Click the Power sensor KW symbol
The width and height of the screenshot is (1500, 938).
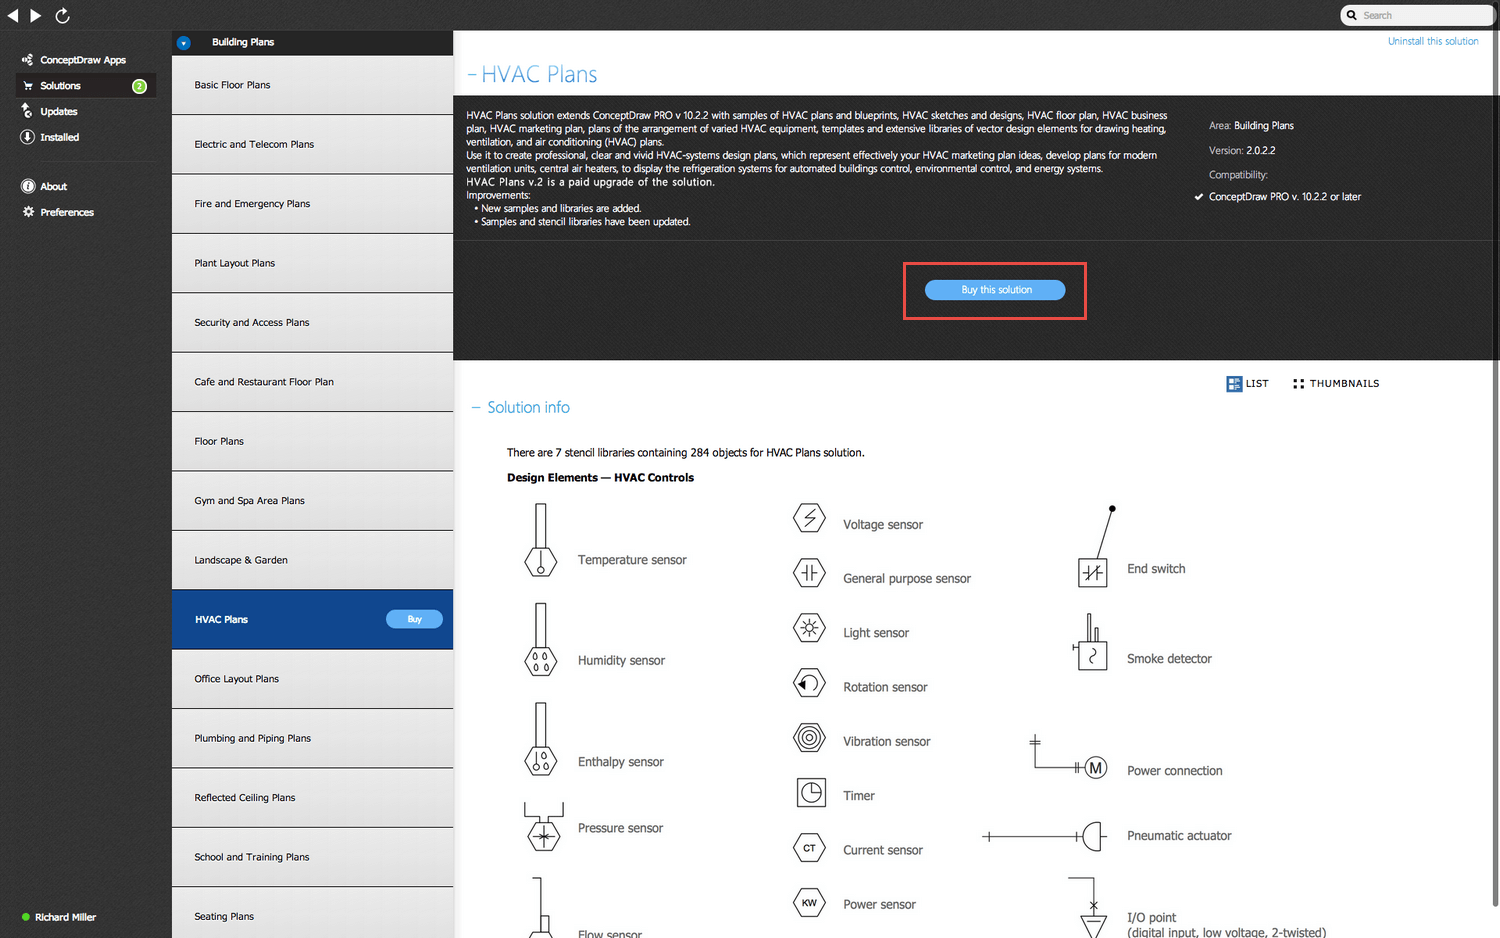coord(809,903)
